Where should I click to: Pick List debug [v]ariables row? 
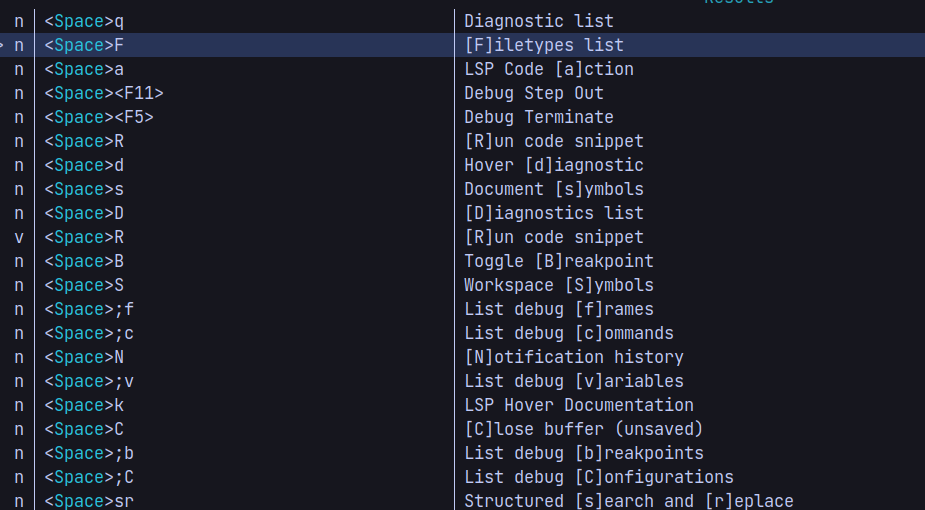pos(462,381)
